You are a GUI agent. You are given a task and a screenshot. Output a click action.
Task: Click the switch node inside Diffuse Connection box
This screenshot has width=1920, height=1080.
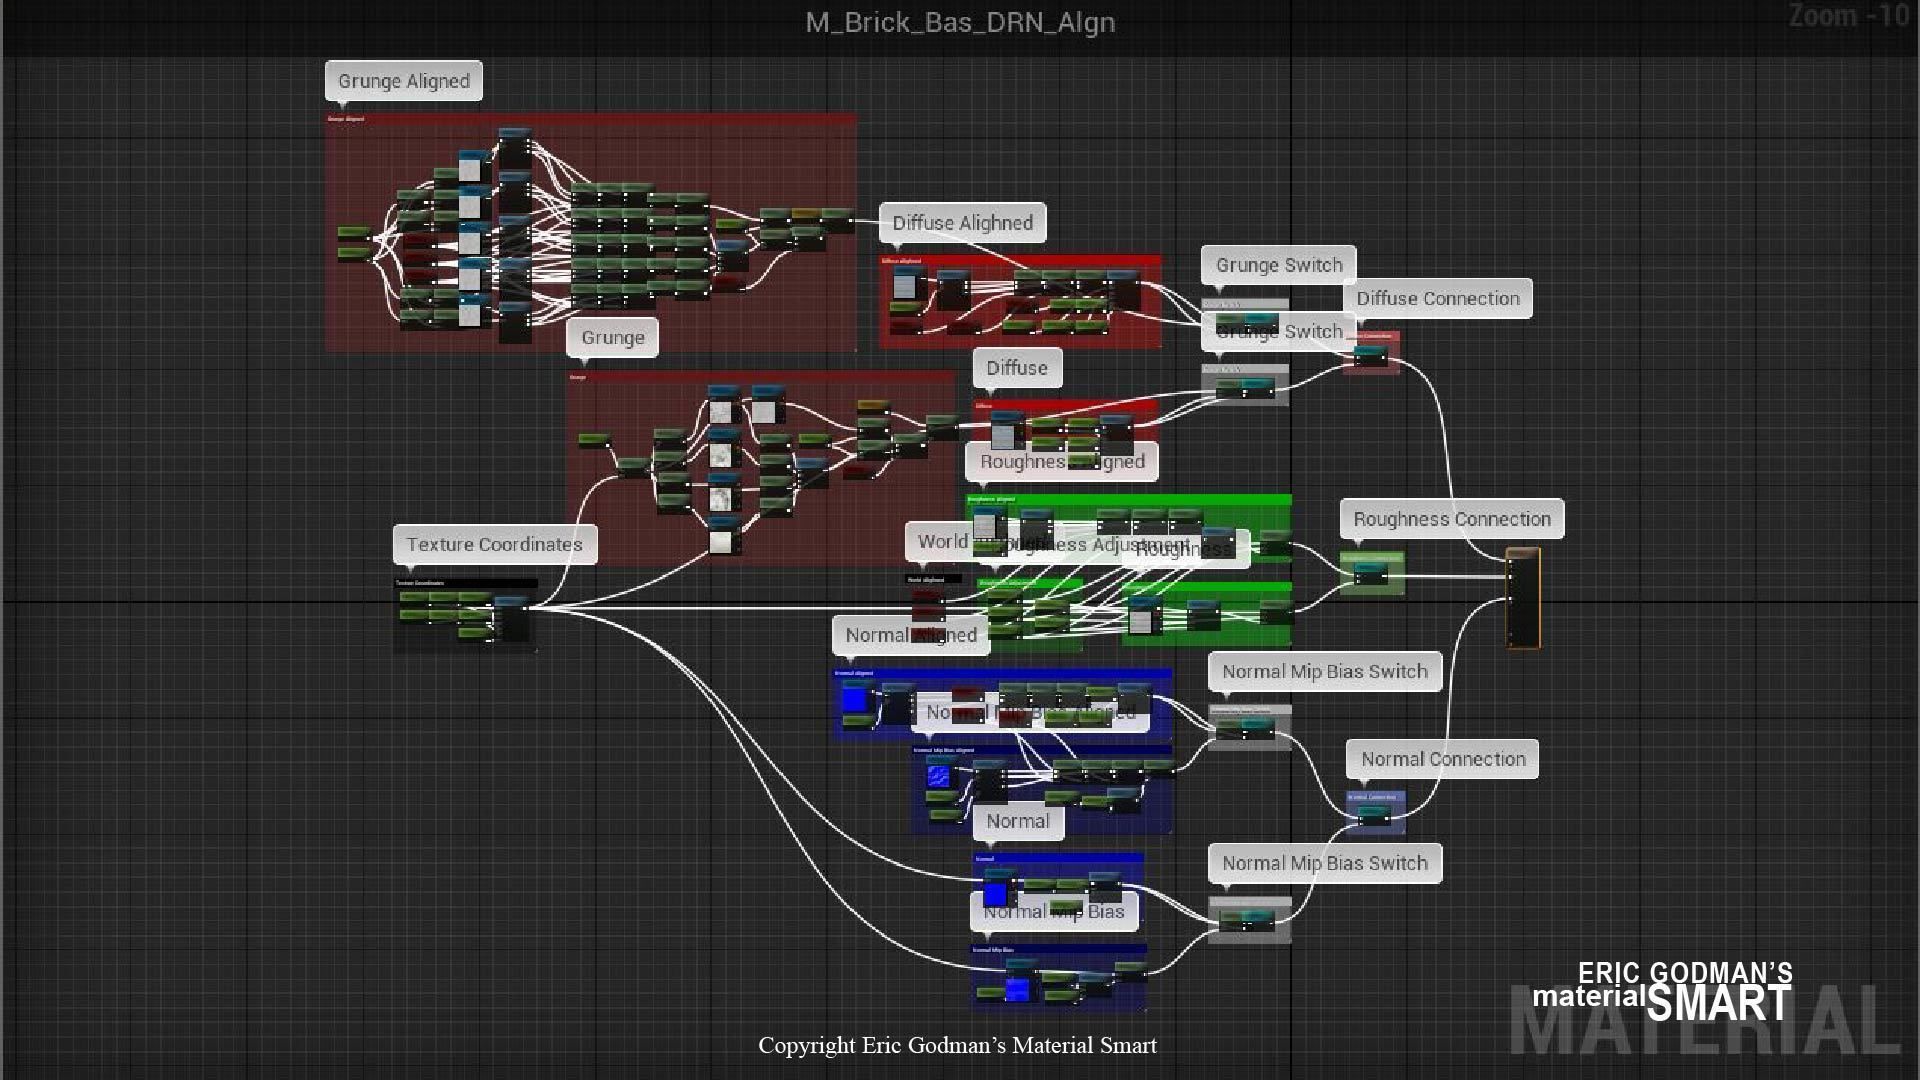[1370, 355]
